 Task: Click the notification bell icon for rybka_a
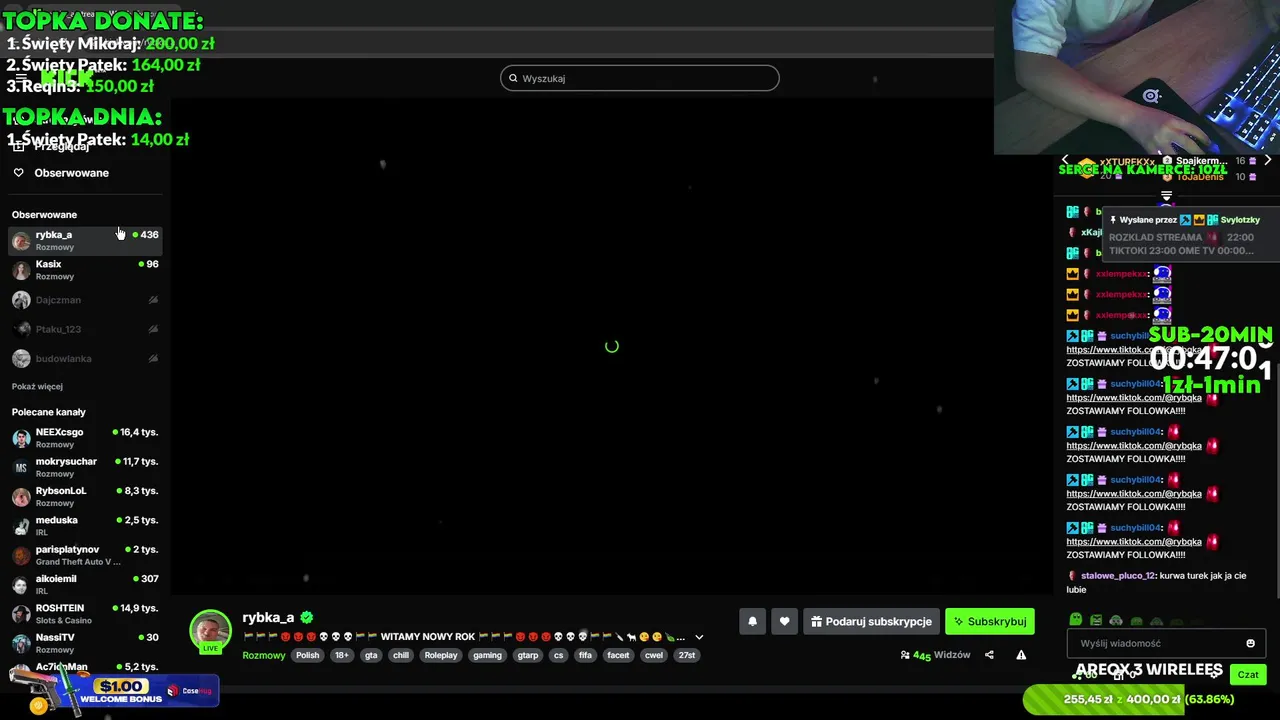click(x=753, y=621)
